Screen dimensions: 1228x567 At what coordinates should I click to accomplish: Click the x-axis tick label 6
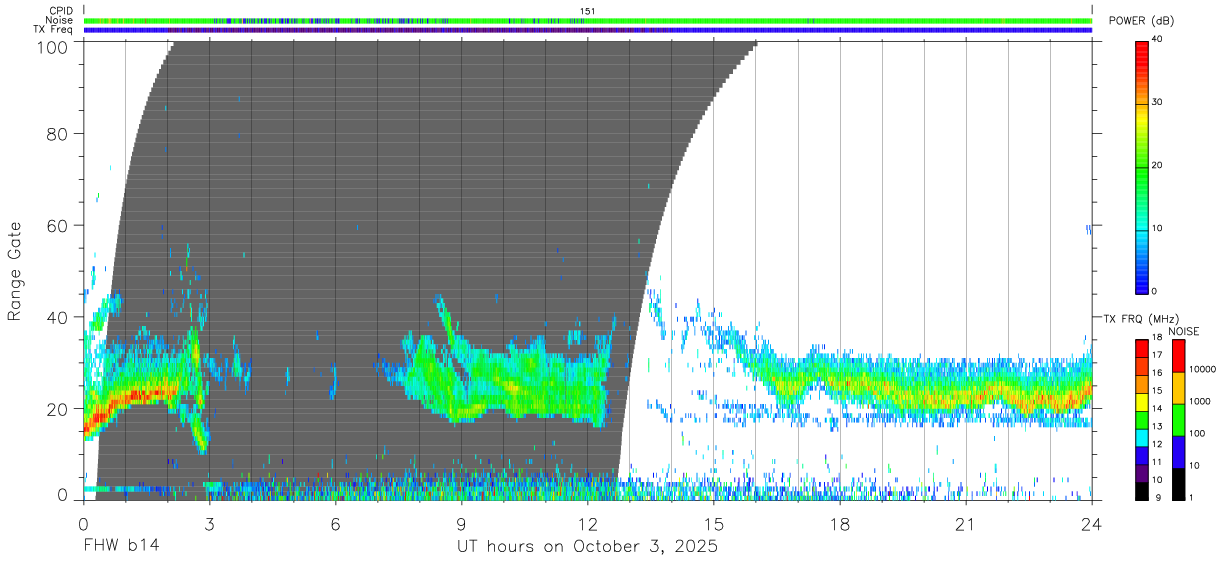pos(335,524)
